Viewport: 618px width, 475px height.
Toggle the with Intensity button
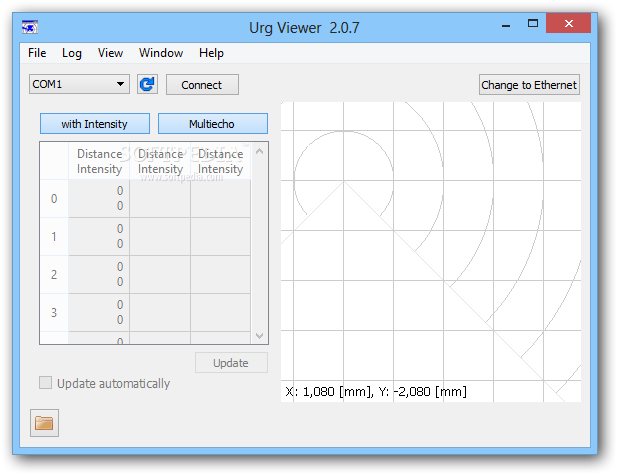(95, 124)
